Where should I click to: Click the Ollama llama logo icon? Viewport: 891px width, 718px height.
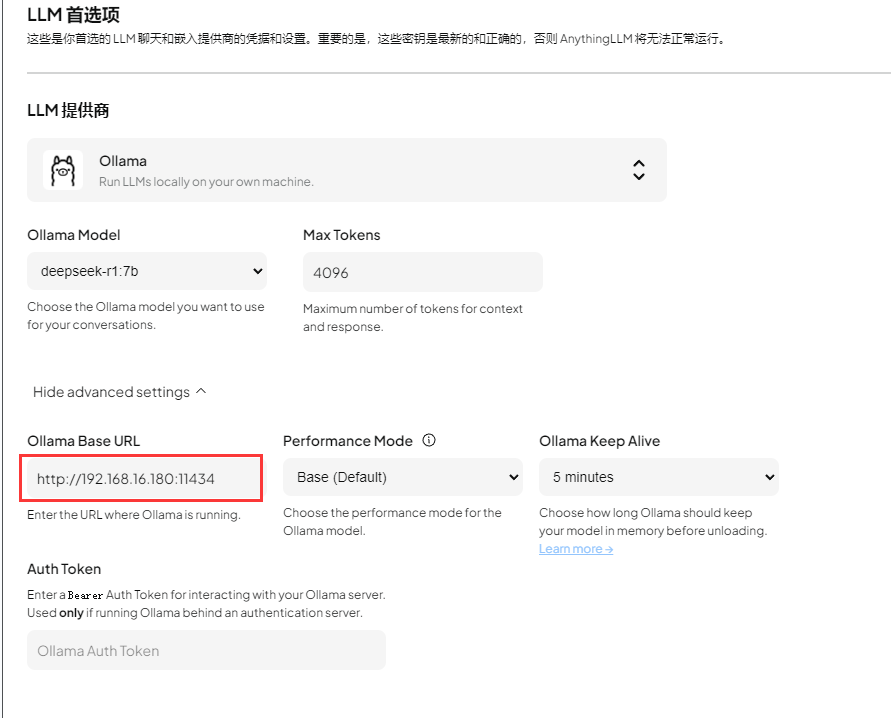point(63,170)
